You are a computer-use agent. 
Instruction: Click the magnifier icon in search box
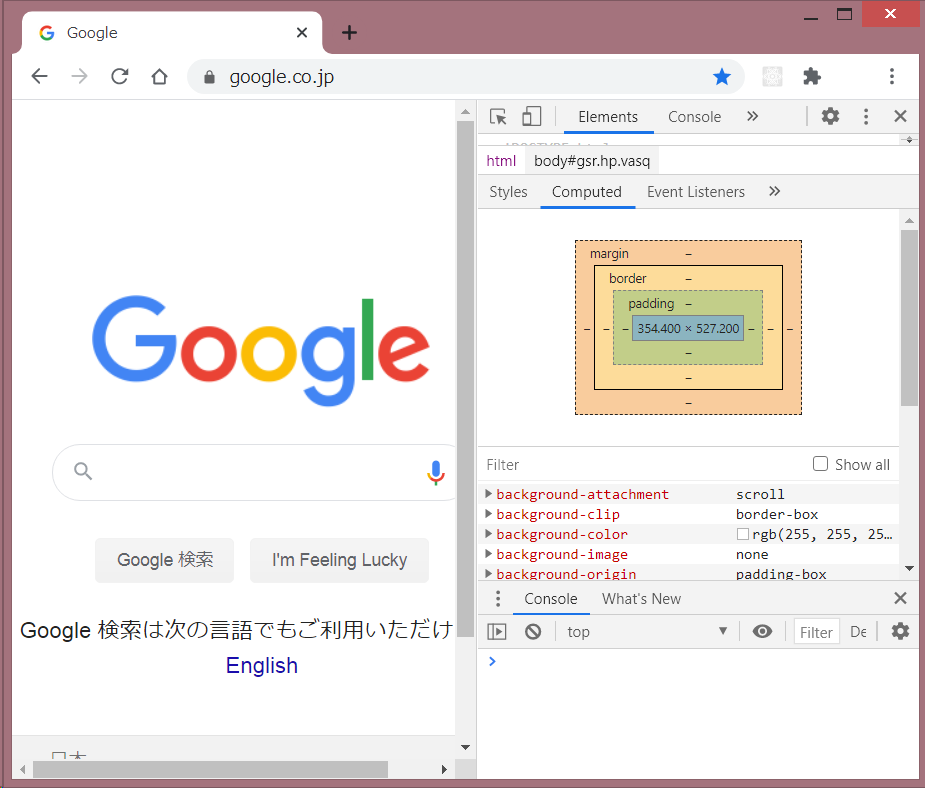pyautogui.click(x=83, y=471)
